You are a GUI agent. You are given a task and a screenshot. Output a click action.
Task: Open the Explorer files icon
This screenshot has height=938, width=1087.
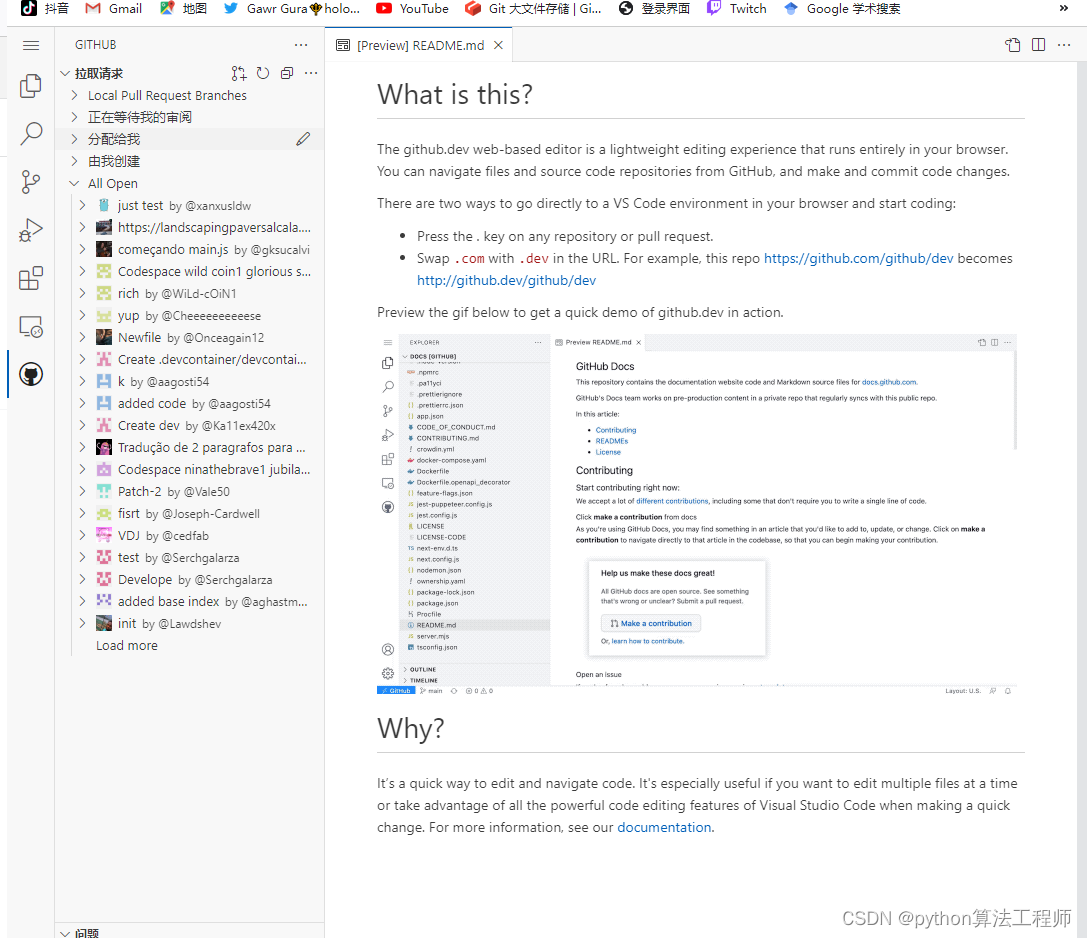31,86
